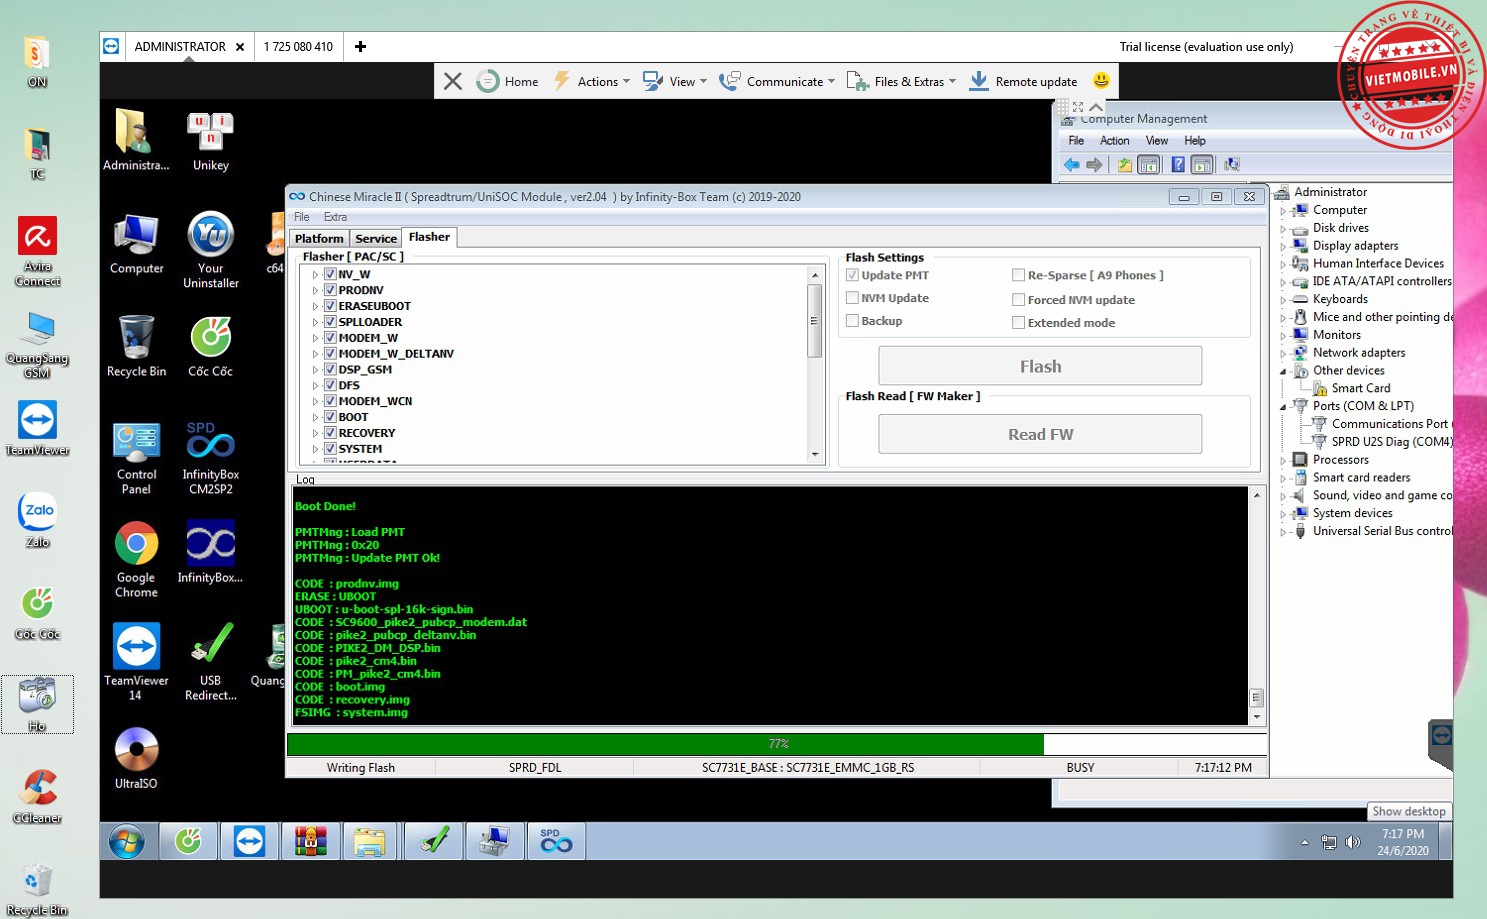Switch to the Platform tab
Viewport: 1487px width, 919px height.
point(319,238)
